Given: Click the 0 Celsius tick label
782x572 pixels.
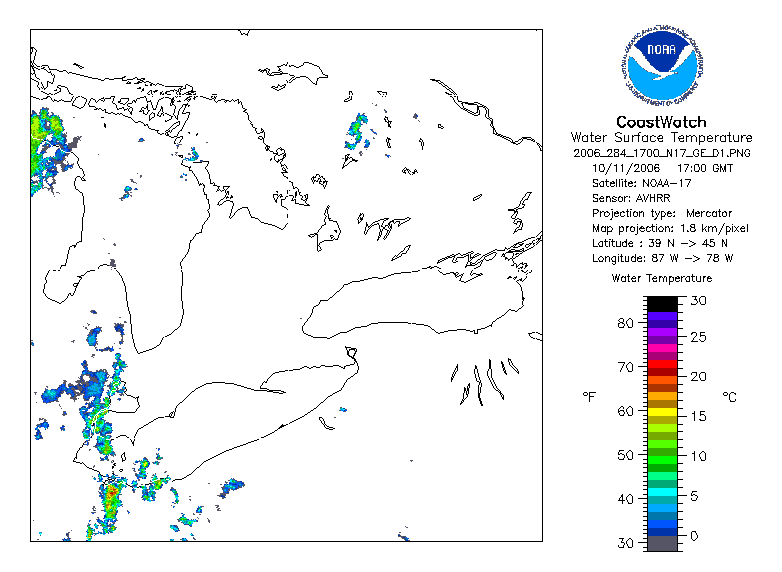Looking at the screenshot, I should 694,536.
